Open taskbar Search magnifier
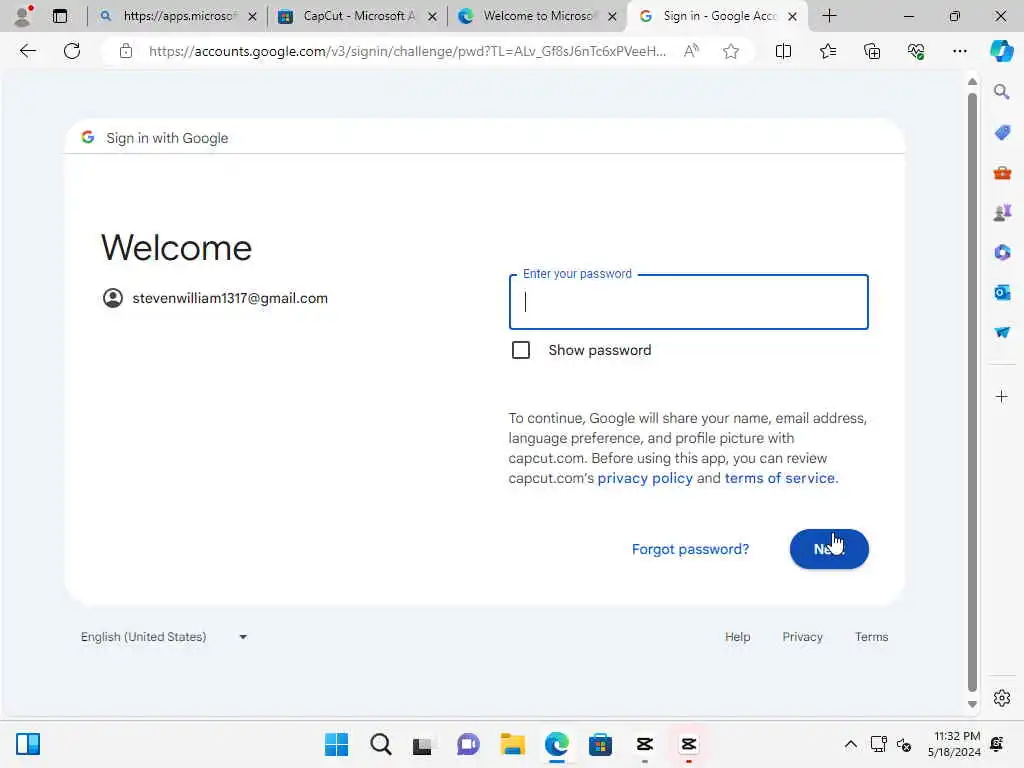This screenshot has height=768, width=1024. pyautogui.click(x=380, y=744)
